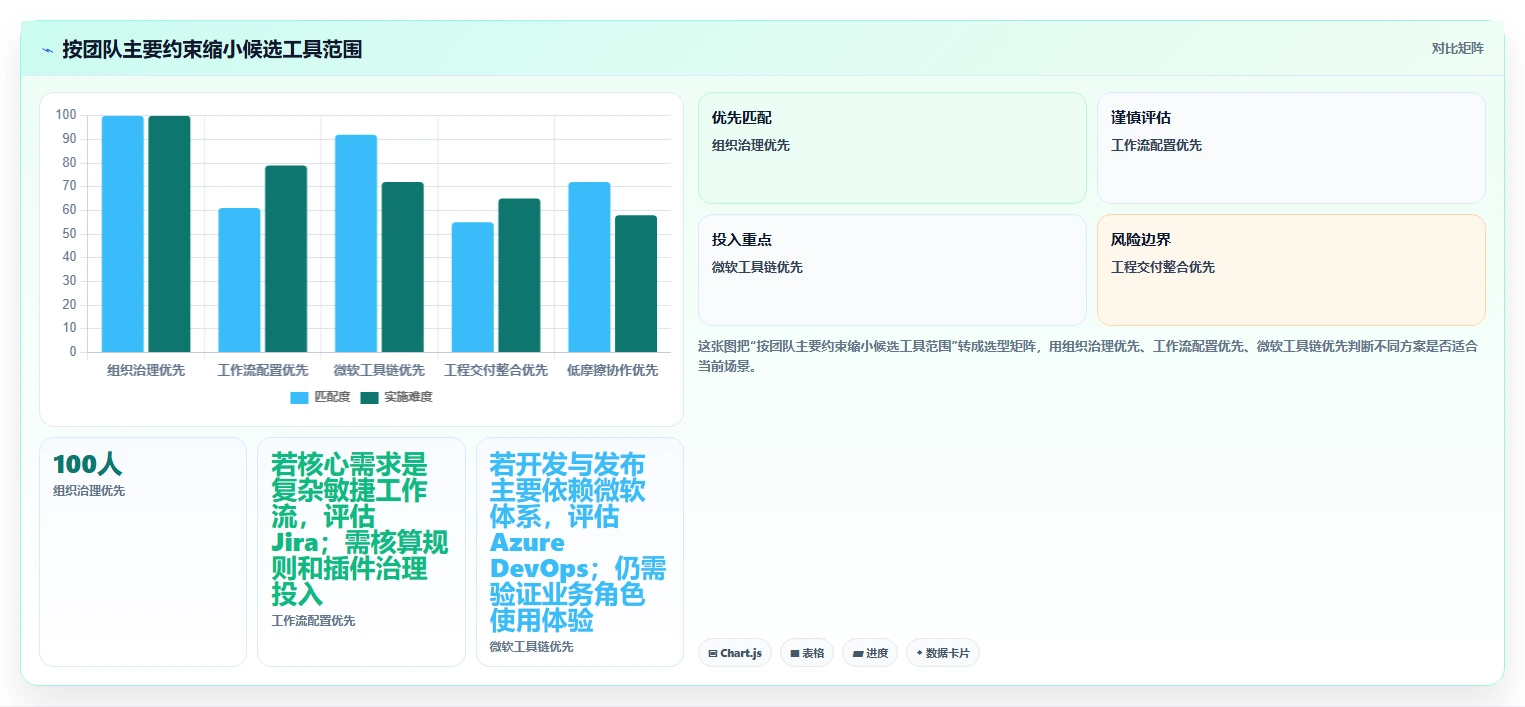Select the 表格 tag chip
This screenshot has width=1525, height=707.
click(806, 653)
